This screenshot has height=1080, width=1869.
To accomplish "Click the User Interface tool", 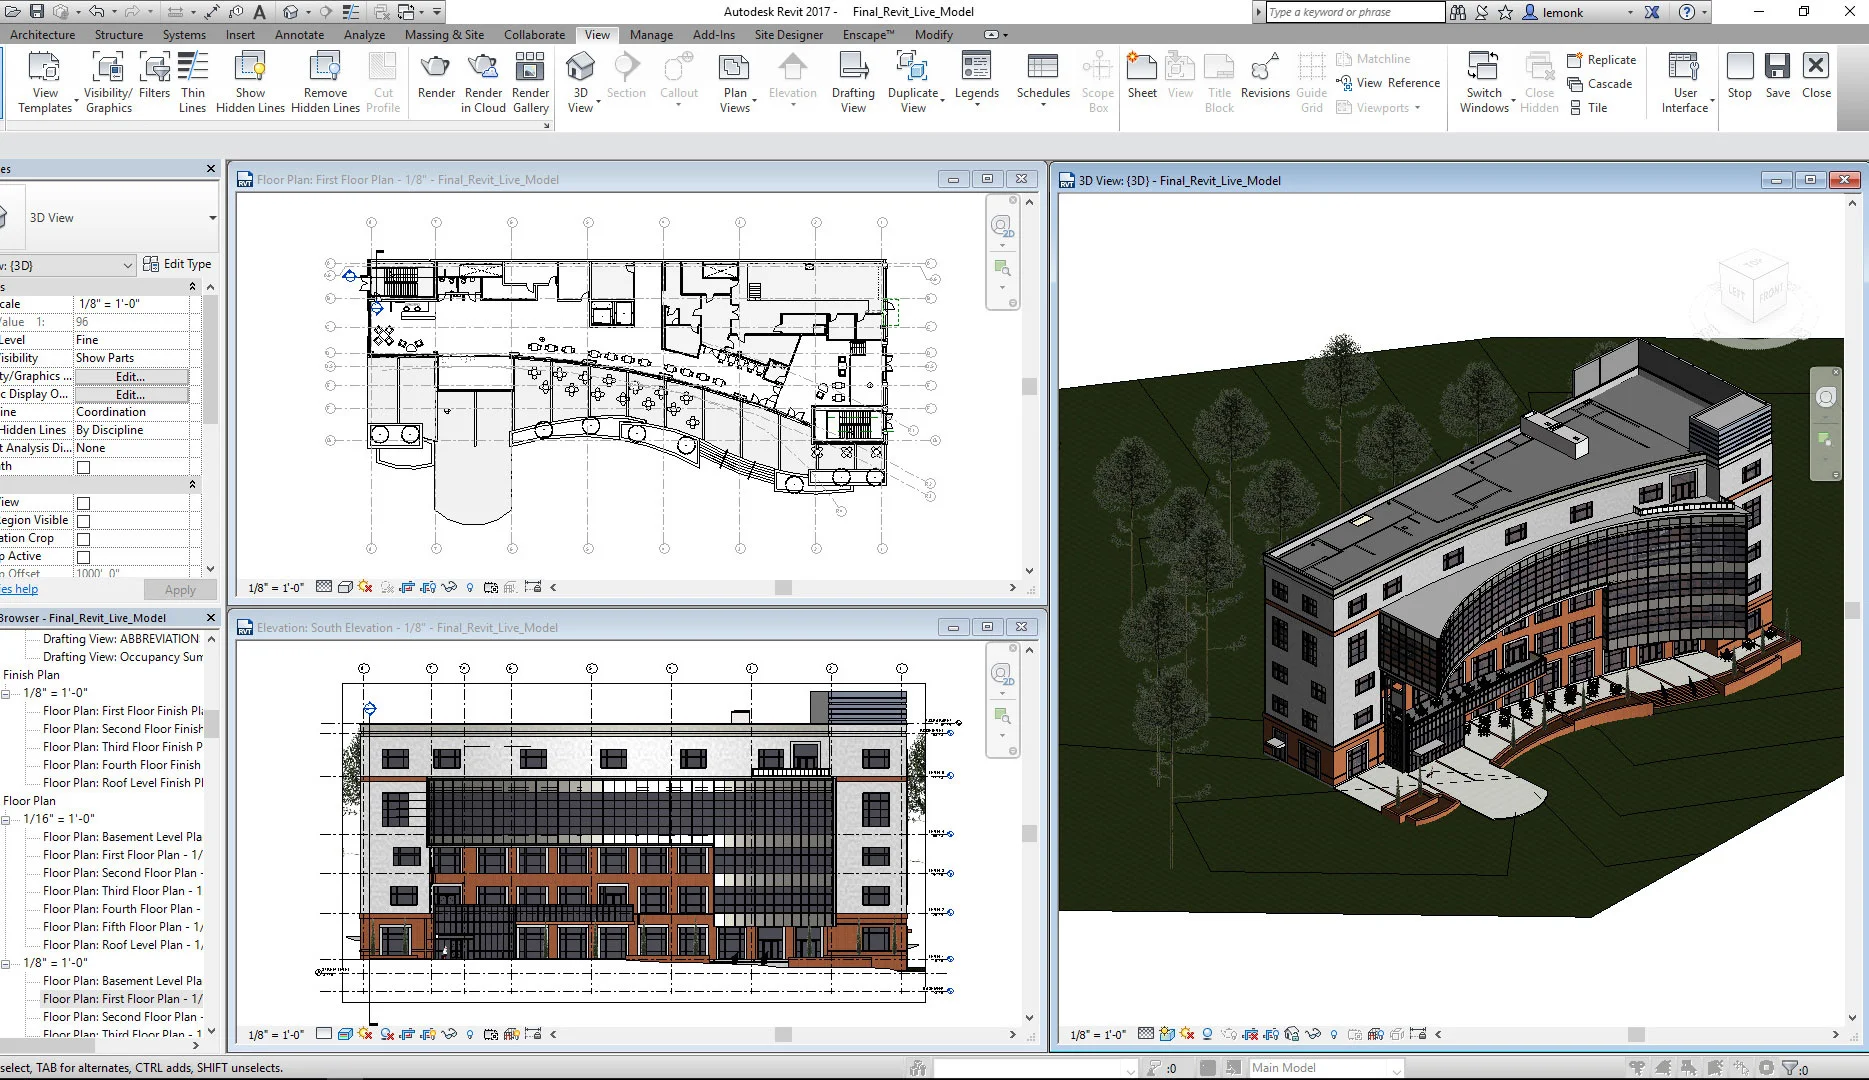I will (1685, 82).
